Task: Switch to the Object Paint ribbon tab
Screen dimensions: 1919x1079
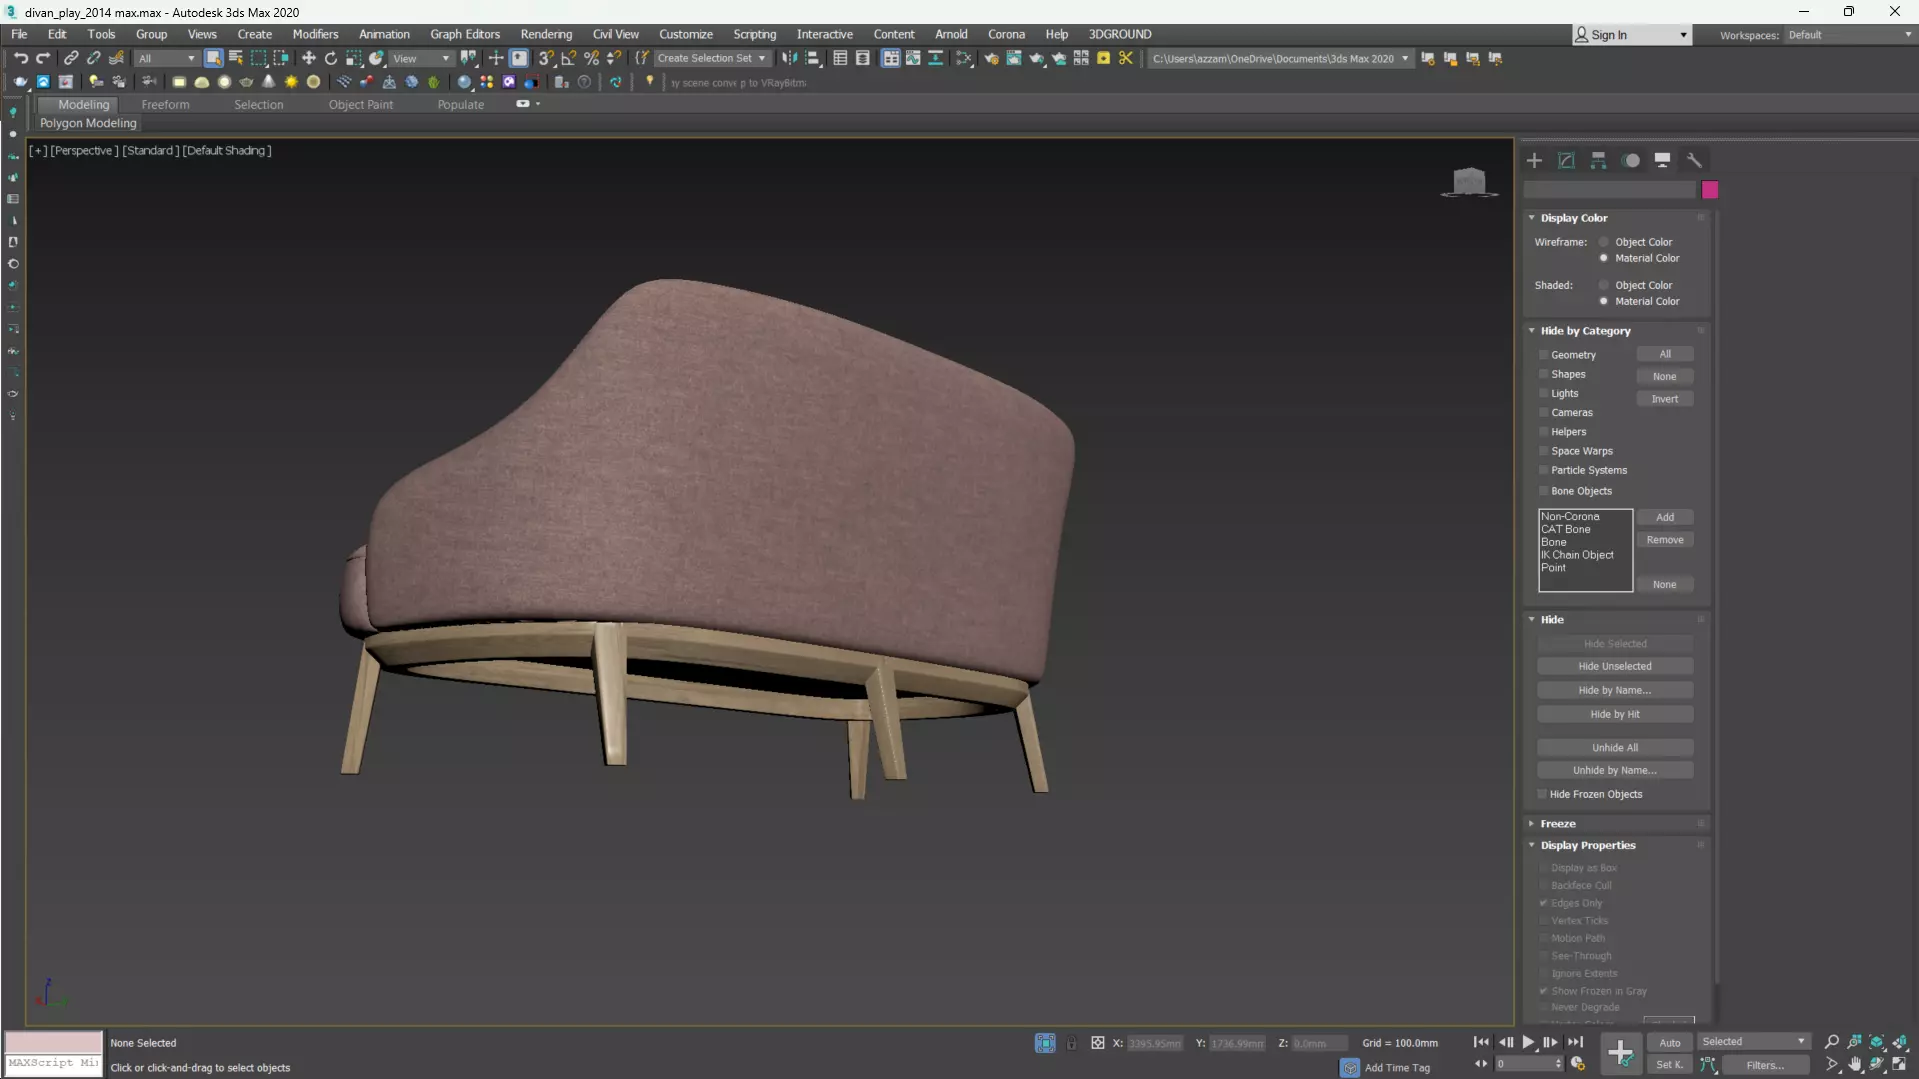Action: 361,104
